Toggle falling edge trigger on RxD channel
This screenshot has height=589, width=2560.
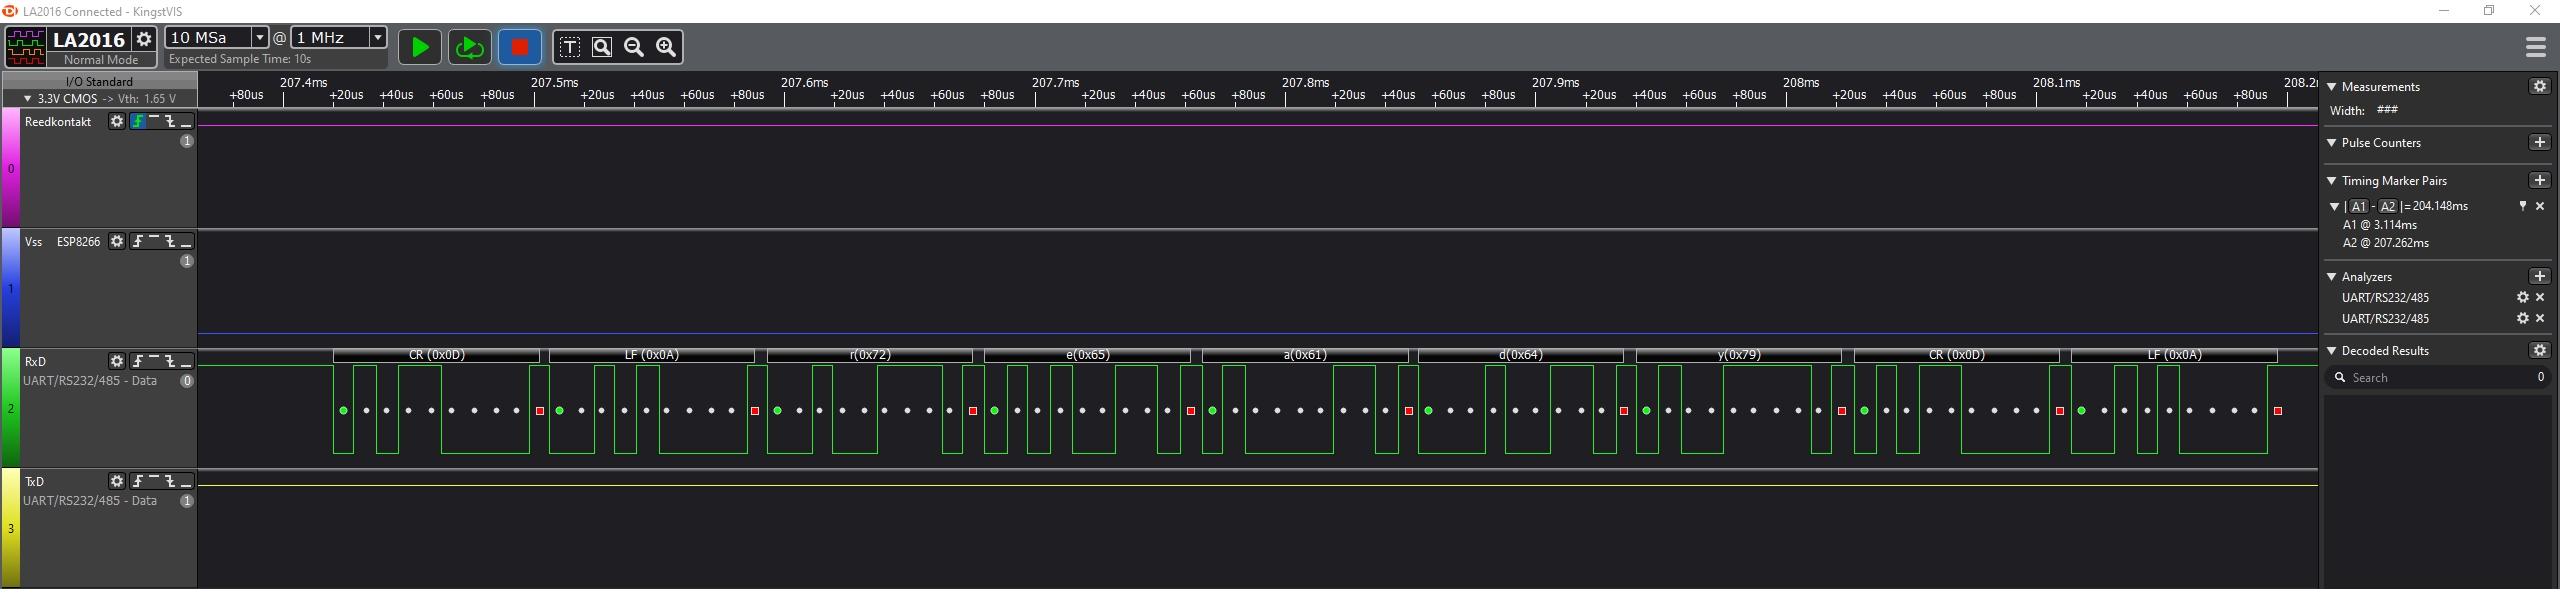tap(170, 361)
